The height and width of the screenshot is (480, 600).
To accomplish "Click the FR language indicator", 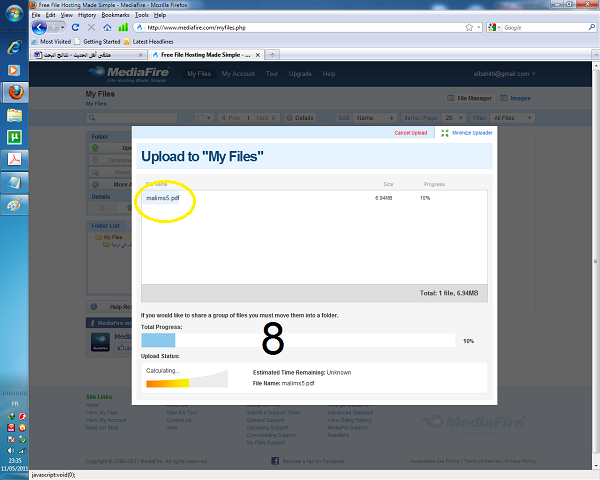I will [x=15, y=404].
